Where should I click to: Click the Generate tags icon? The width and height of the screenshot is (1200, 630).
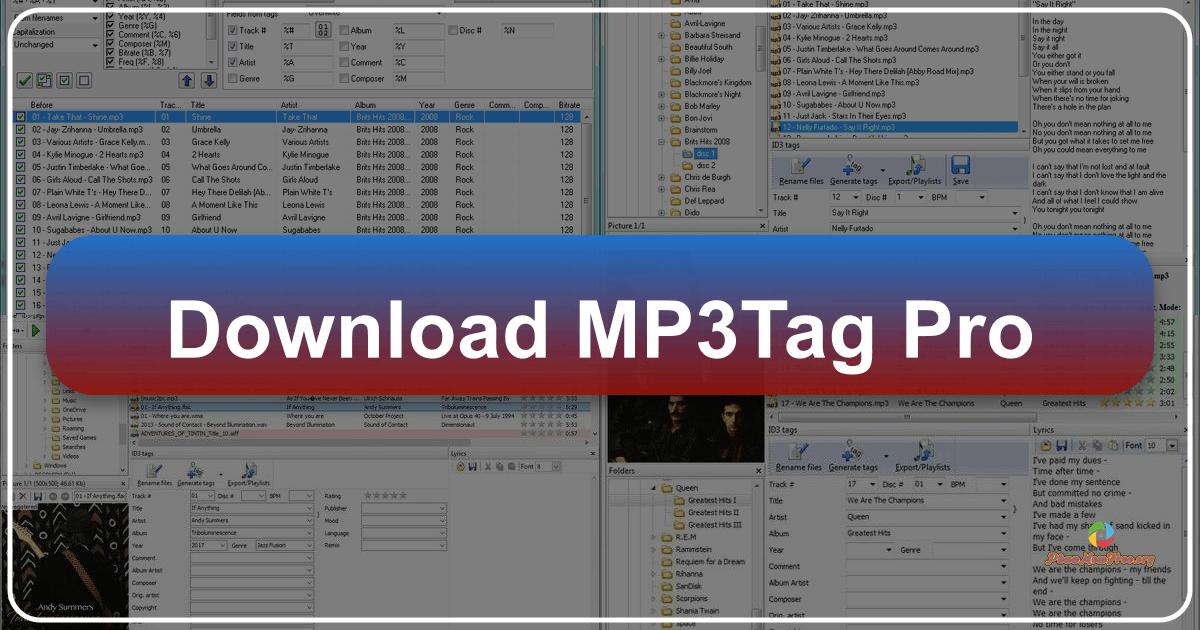click(852, 166)
